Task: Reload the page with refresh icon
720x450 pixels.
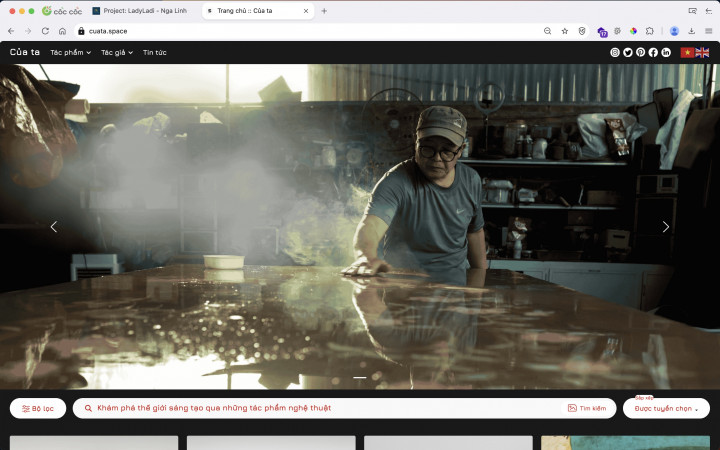Action: point(45,31)
